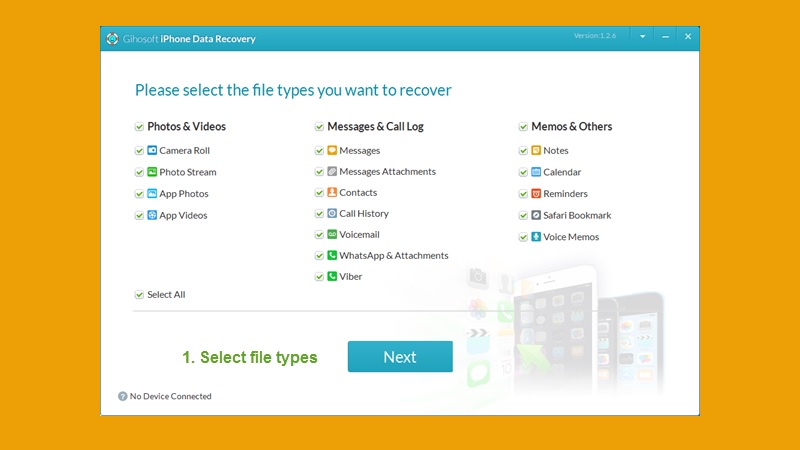This screenshot has width=800, height=450.
Task: Click the 'Memos & Others' heading text
Action: (571, 127)
